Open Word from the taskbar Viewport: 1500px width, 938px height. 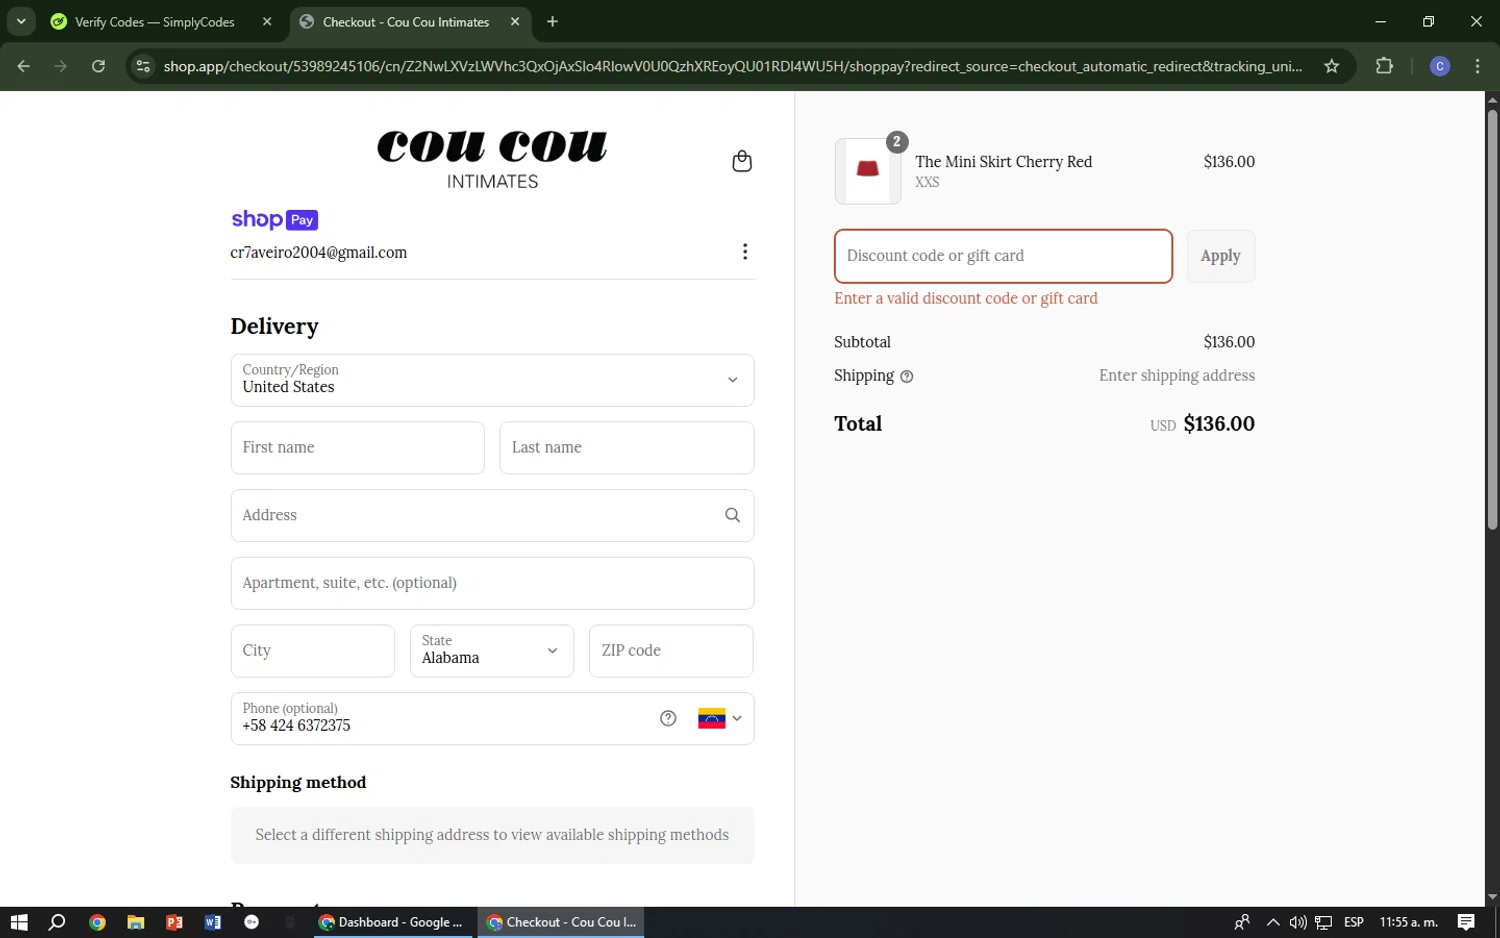tap(213, 922)
